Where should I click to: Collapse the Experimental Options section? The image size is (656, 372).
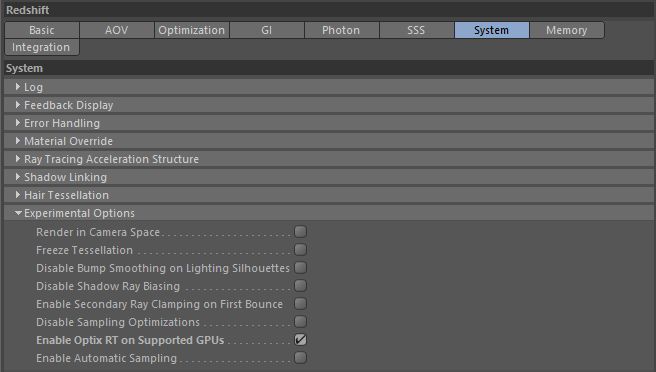[329, 213]
